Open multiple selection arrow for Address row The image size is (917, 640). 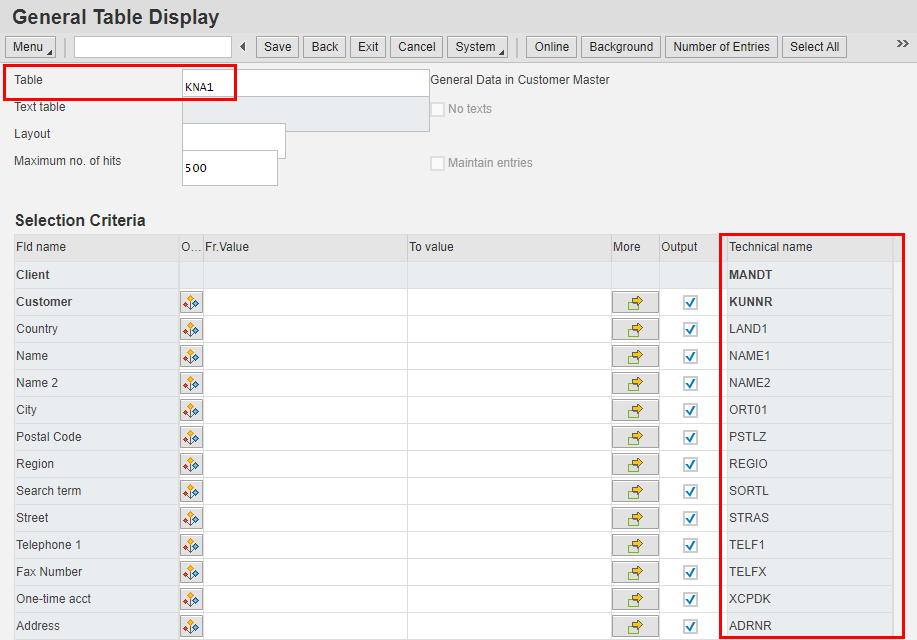click(635, 626)
